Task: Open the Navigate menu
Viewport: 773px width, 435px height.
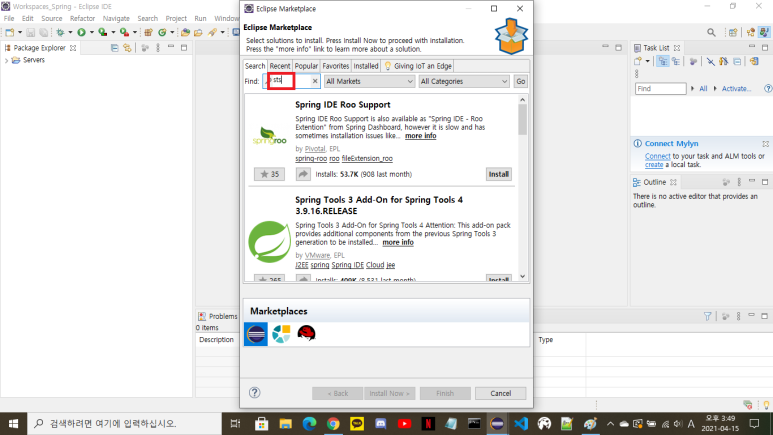Action: pos(116,18)
